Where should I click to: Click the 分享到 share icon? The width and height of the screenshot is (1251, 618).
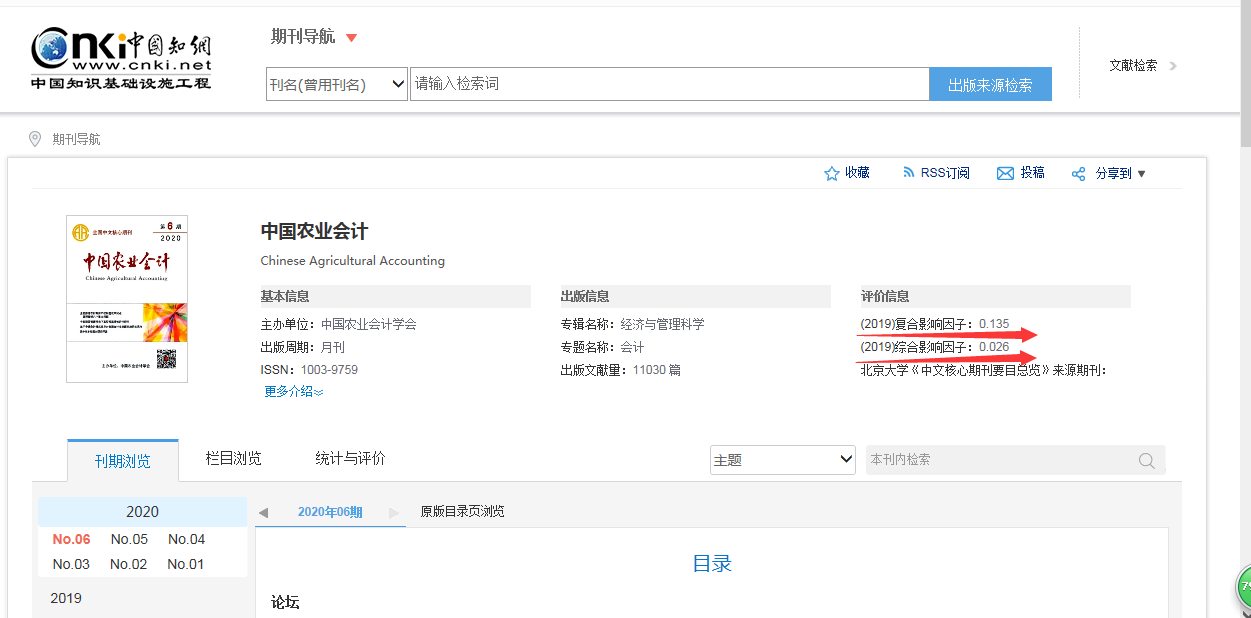[1078, 174]
